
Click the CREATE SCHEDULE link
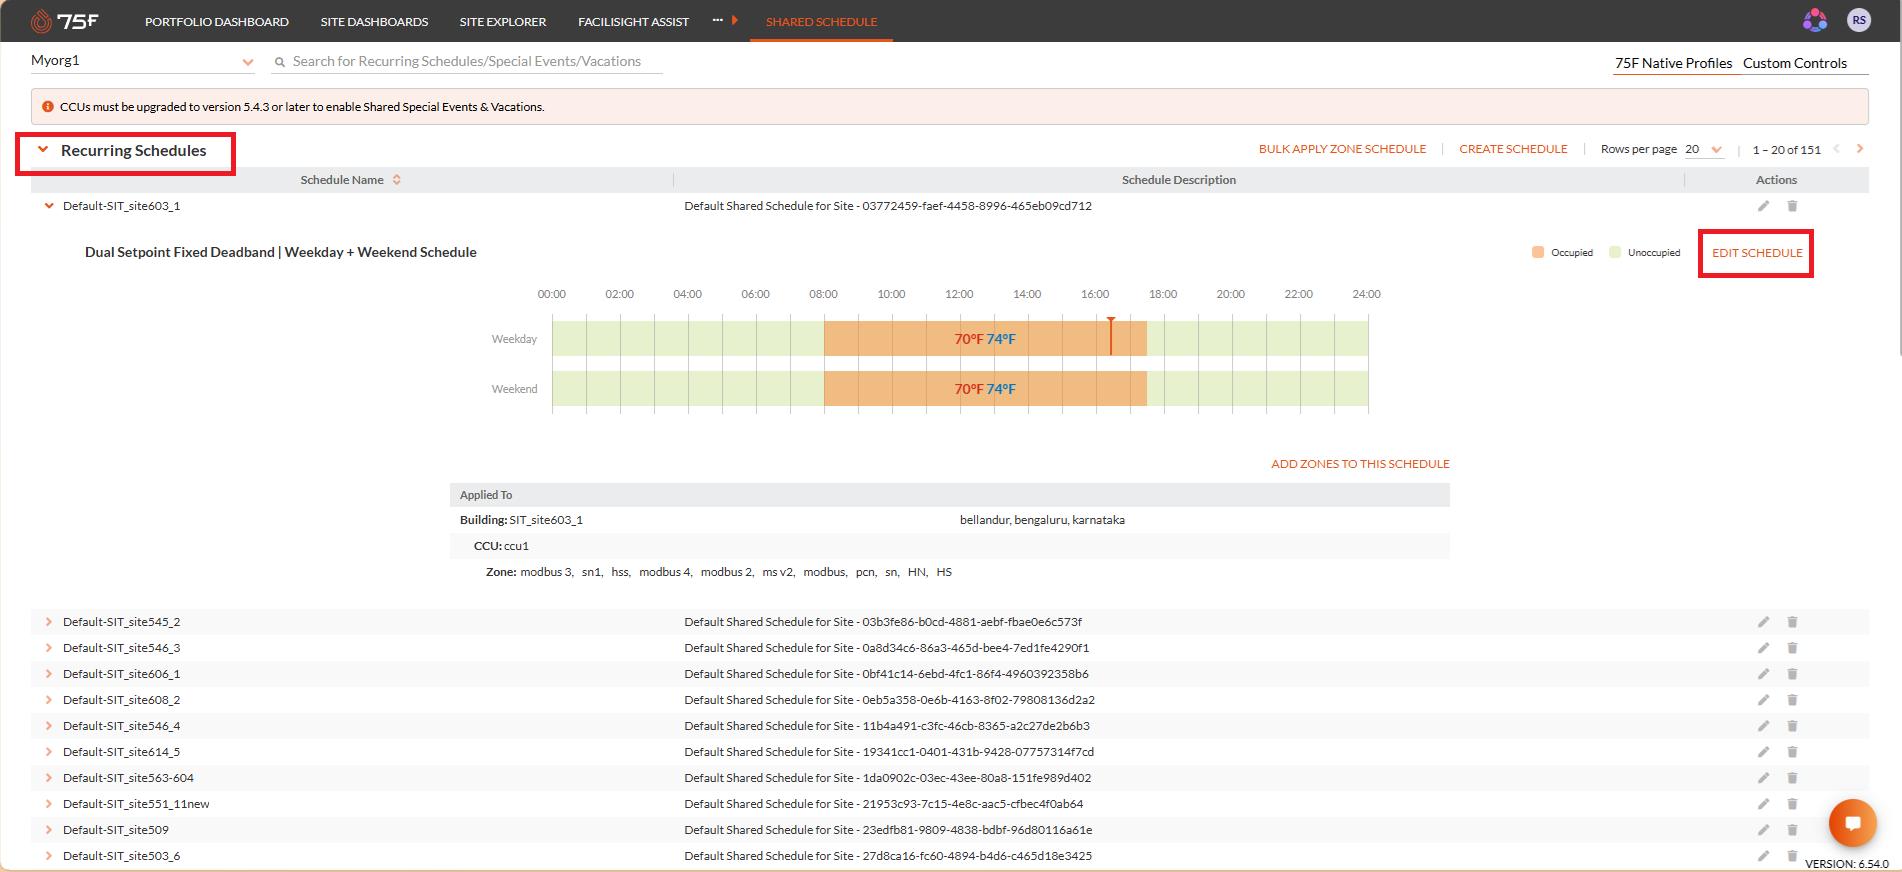click(1513, 149)
